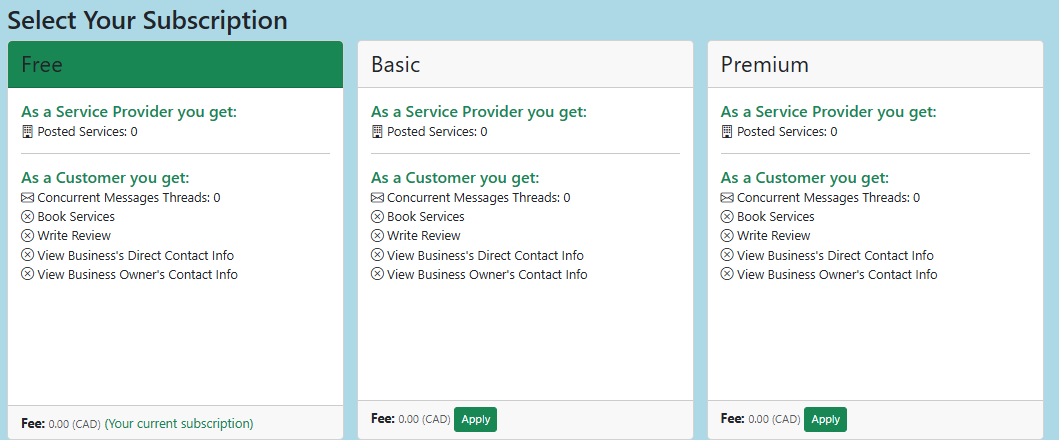1059x440 pixels.
Task: Click 'Your current subscription' text in Free plan
Action: [179, 424]
